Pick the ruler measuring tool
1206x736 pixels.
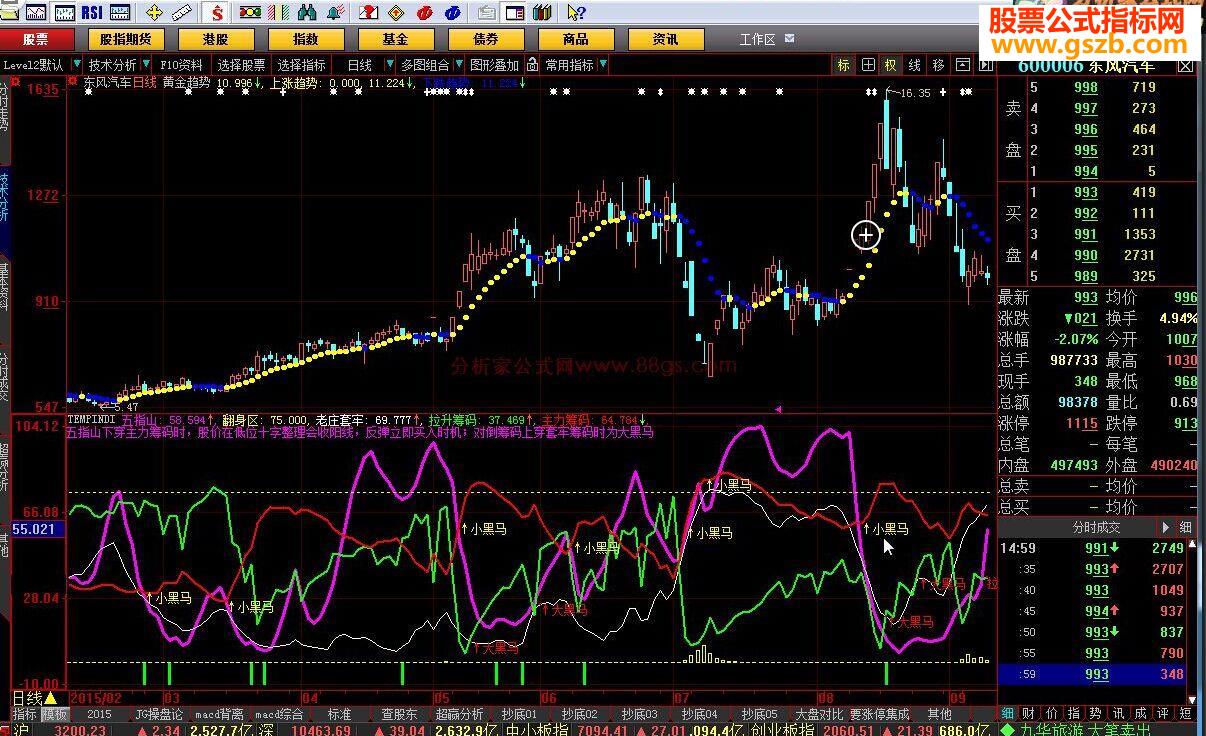(182, 13)
